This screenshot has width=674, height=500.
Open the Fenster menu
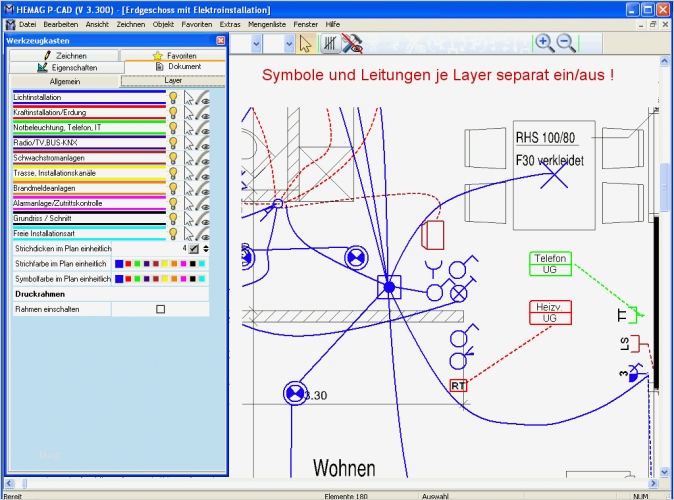click(x=305, y=25)
